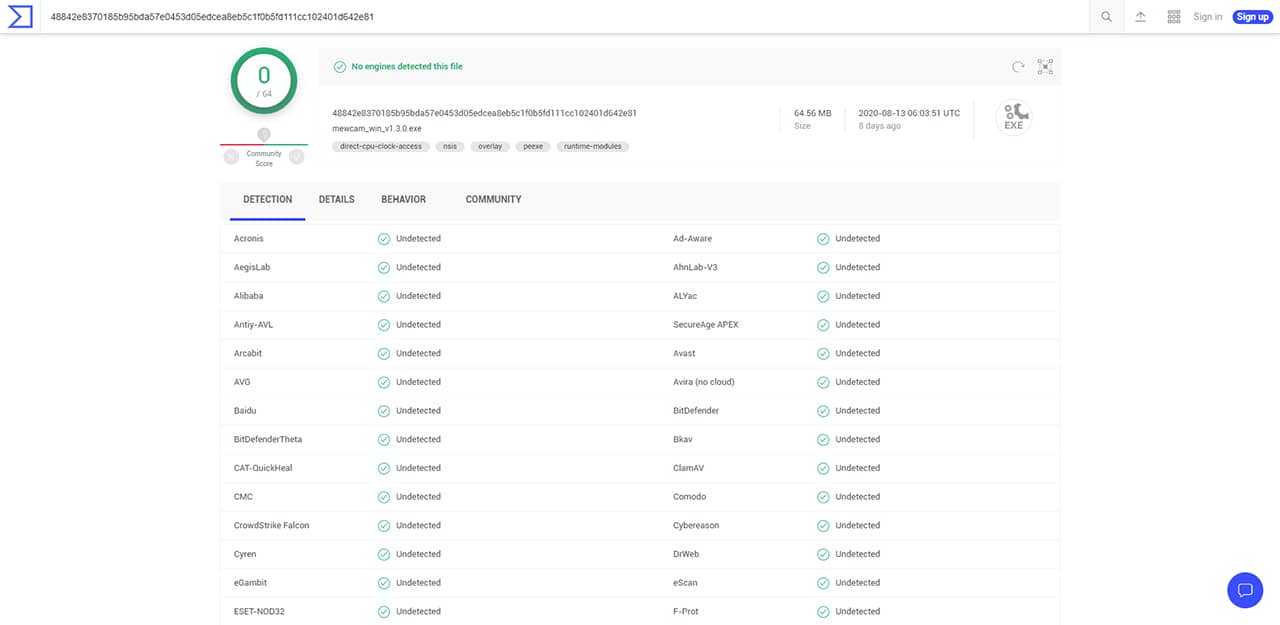Click the checkmark icon in the Comodo row
This screenshot has height=625, width=1280.
(823, 497)
